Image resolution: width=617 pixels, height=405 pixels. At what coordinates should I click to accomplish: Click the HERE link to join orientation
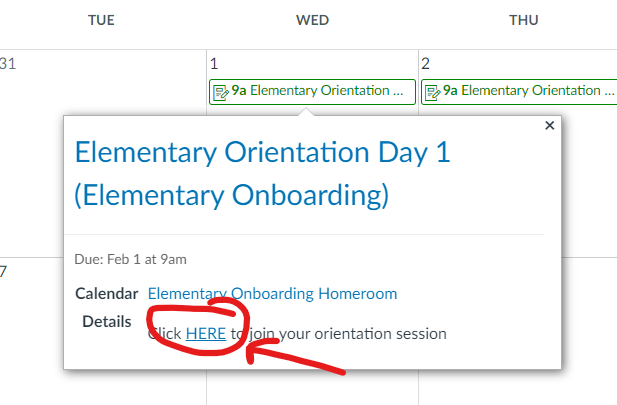[x=206, y=333]
